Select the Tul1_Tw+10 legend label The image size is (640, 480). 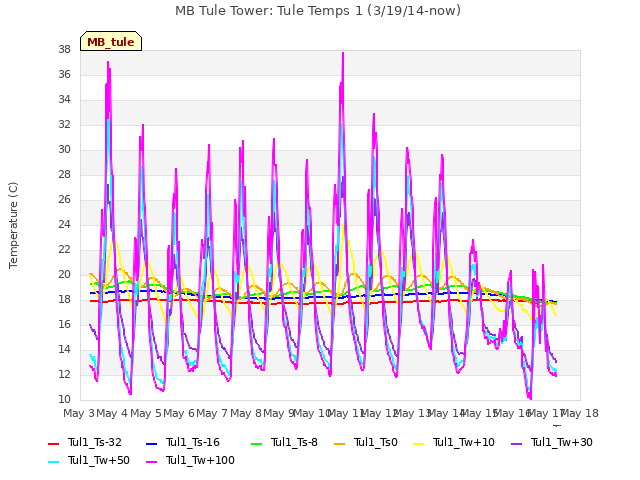[464, 442]
